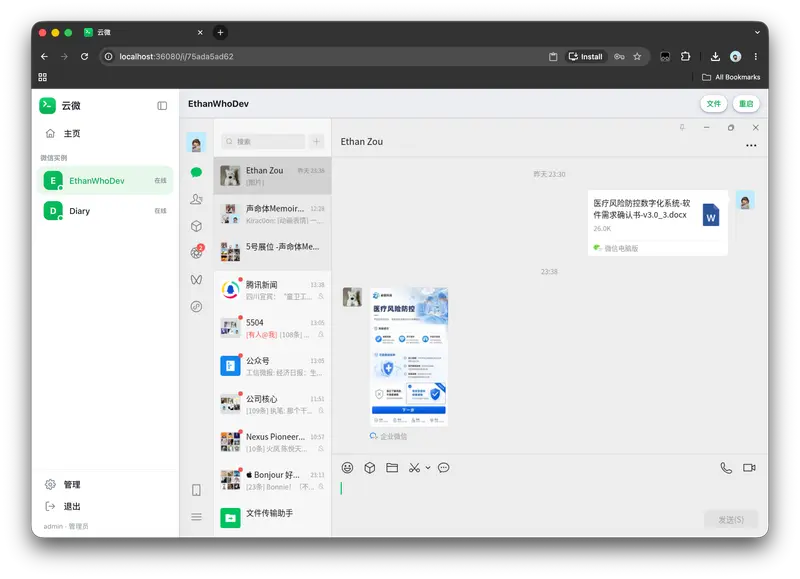Open the emoji picker
This screenshot has width=800, height=579.
(347, 468)
